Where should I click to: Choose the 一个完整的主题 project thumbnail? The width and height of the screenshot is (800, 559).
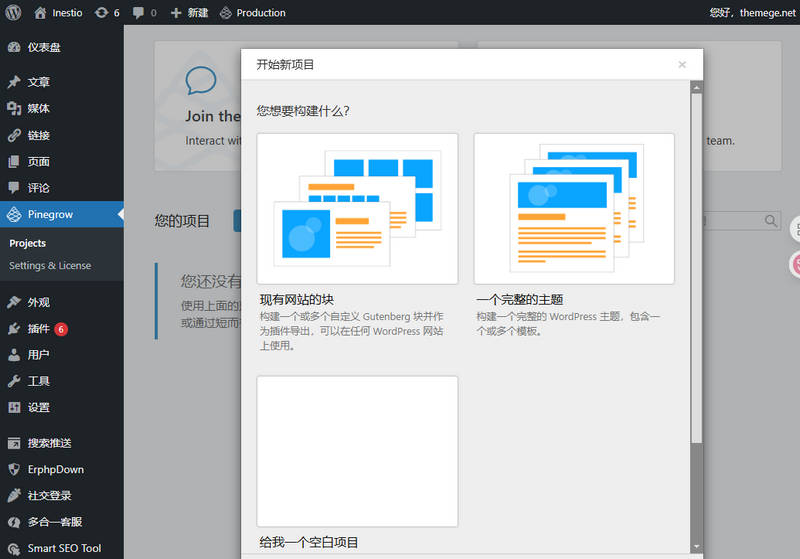pyautogui.click(x=574, y=209)
